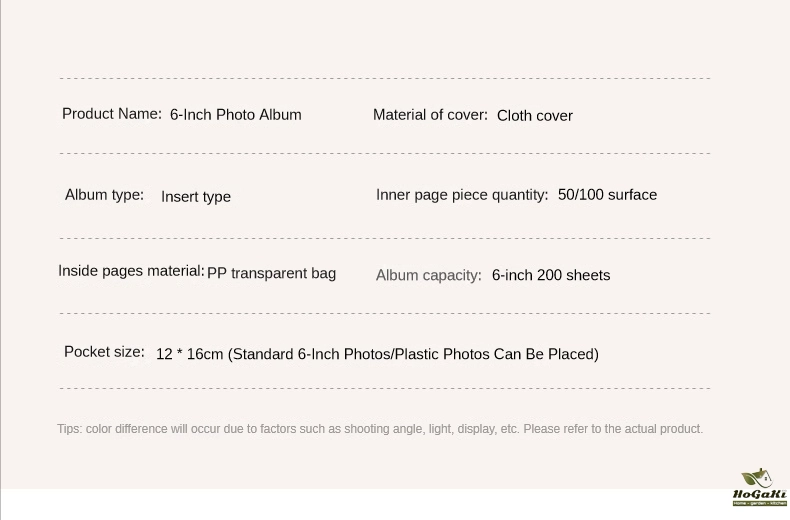The image size is (790, 520).
Task: Click the HoGaKi house leaf logo
Action: pyautogui.click(x=757, y=478)
